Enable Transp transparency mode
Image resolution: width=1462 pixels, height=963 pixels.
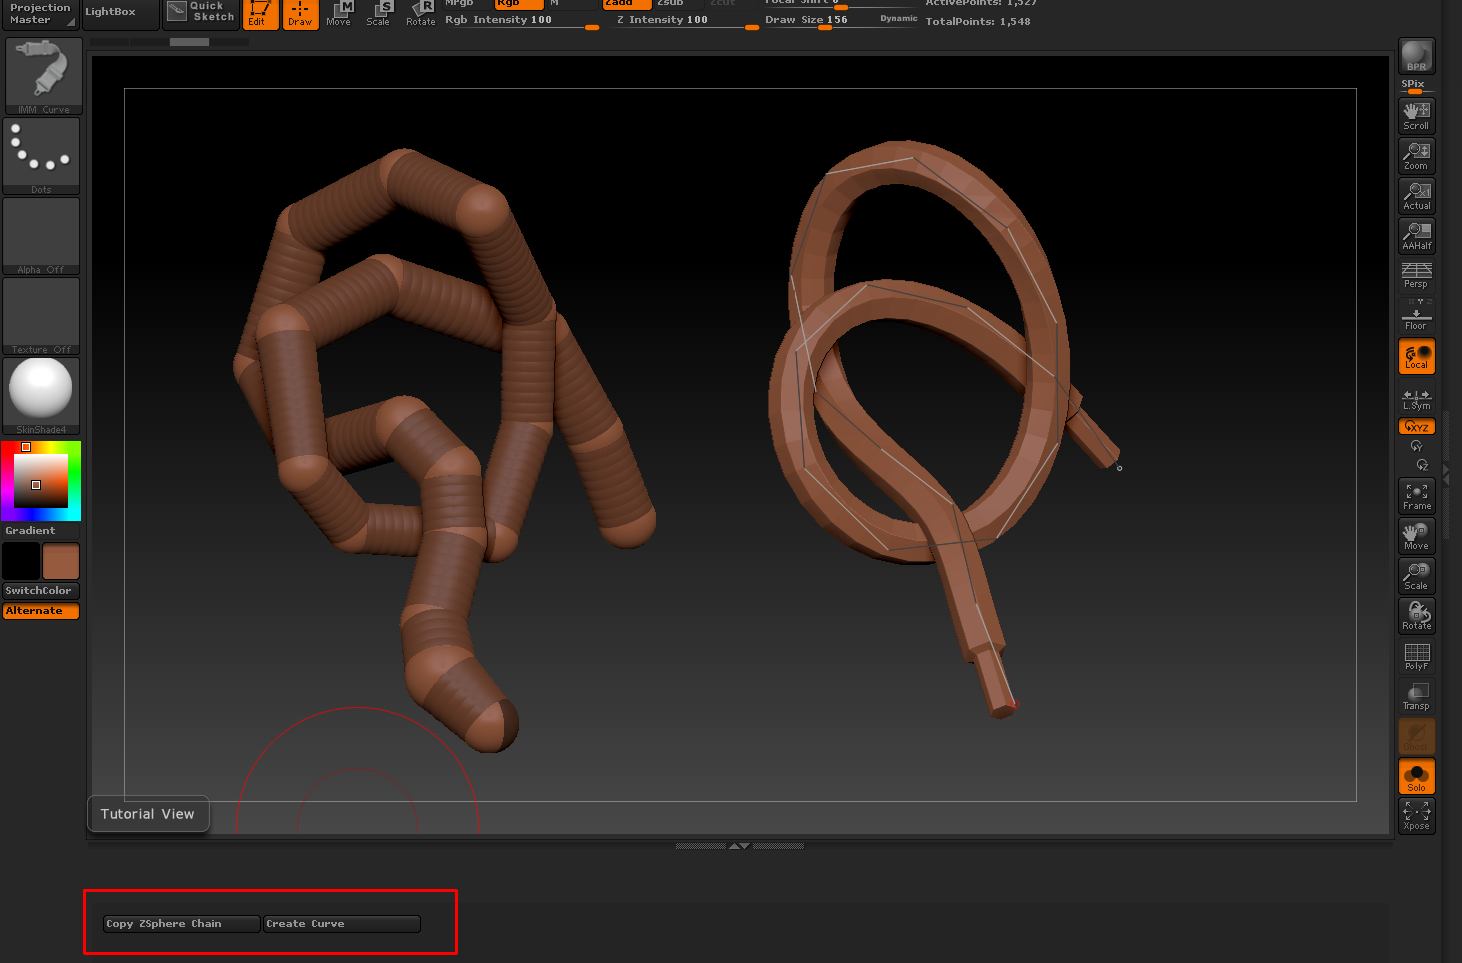(1416, 695)
